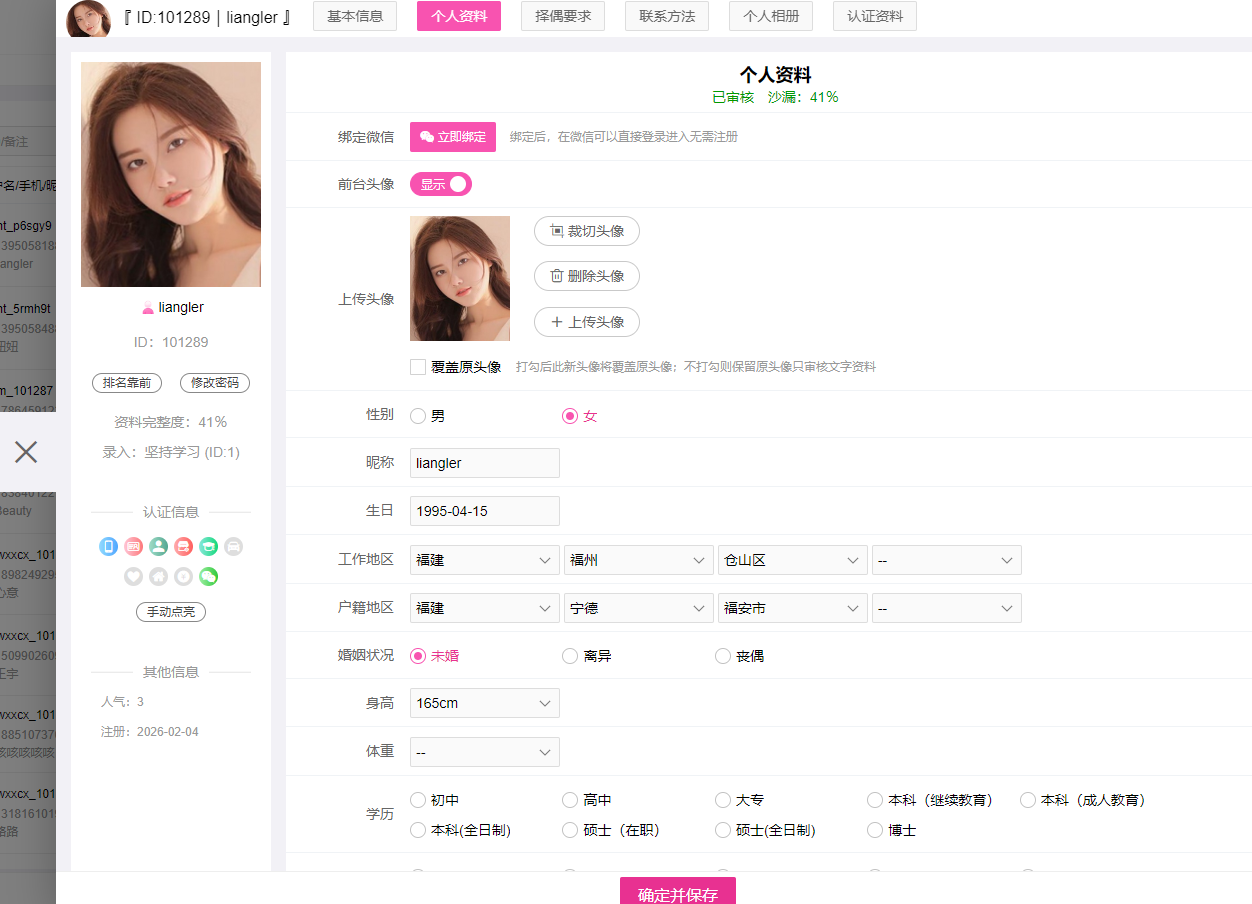Viewport: 1252px width, 904px height.
Task: Click the gray heart verification icon
Action: 133,576
